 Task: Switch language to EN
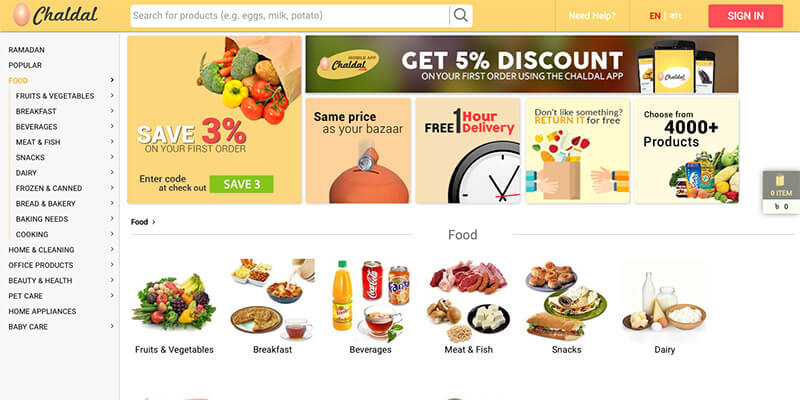[x=655, y=16]
